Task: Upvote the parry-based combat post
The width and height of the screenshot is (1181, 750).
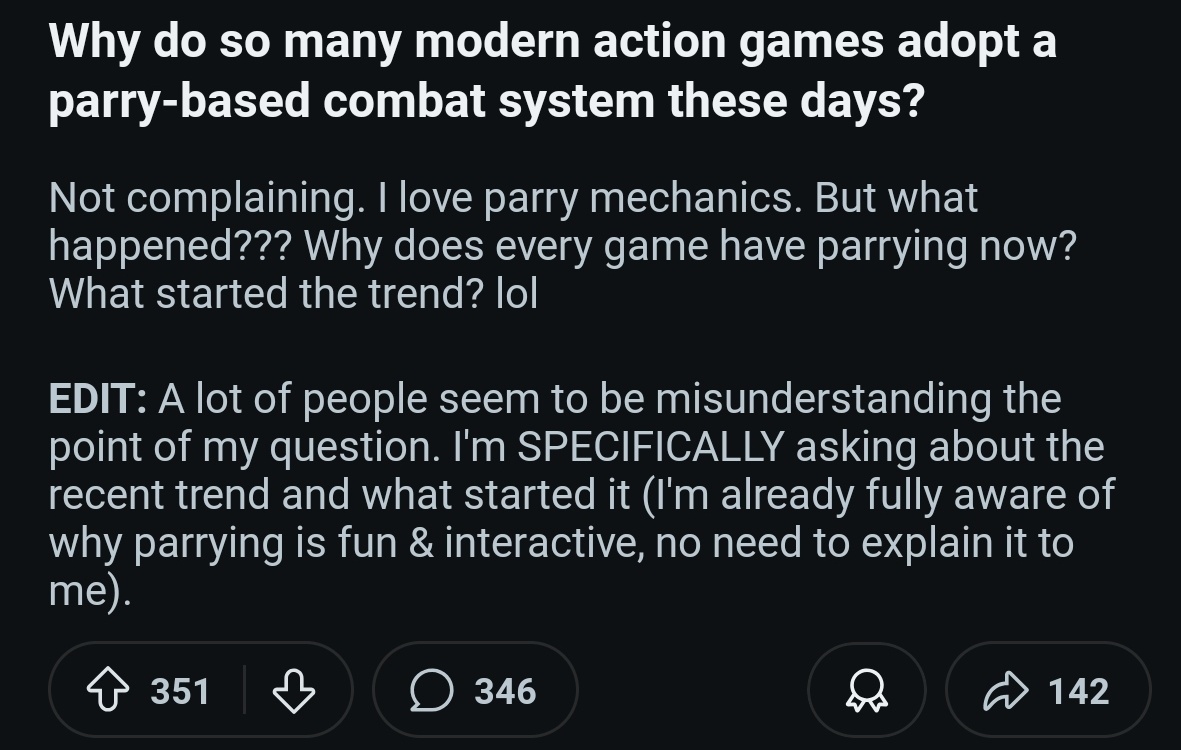Action: 108,690
